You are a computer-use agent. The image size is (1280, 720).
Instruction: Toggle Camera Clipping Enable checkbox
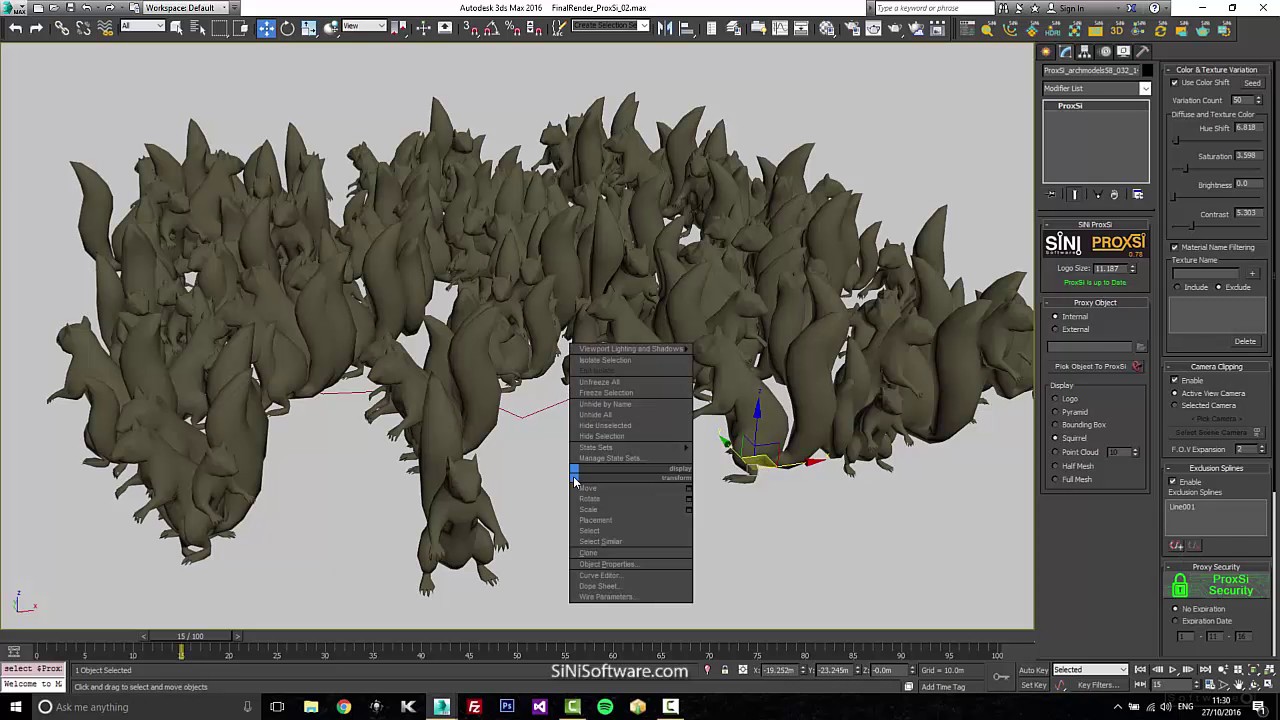click(1175, 381)
